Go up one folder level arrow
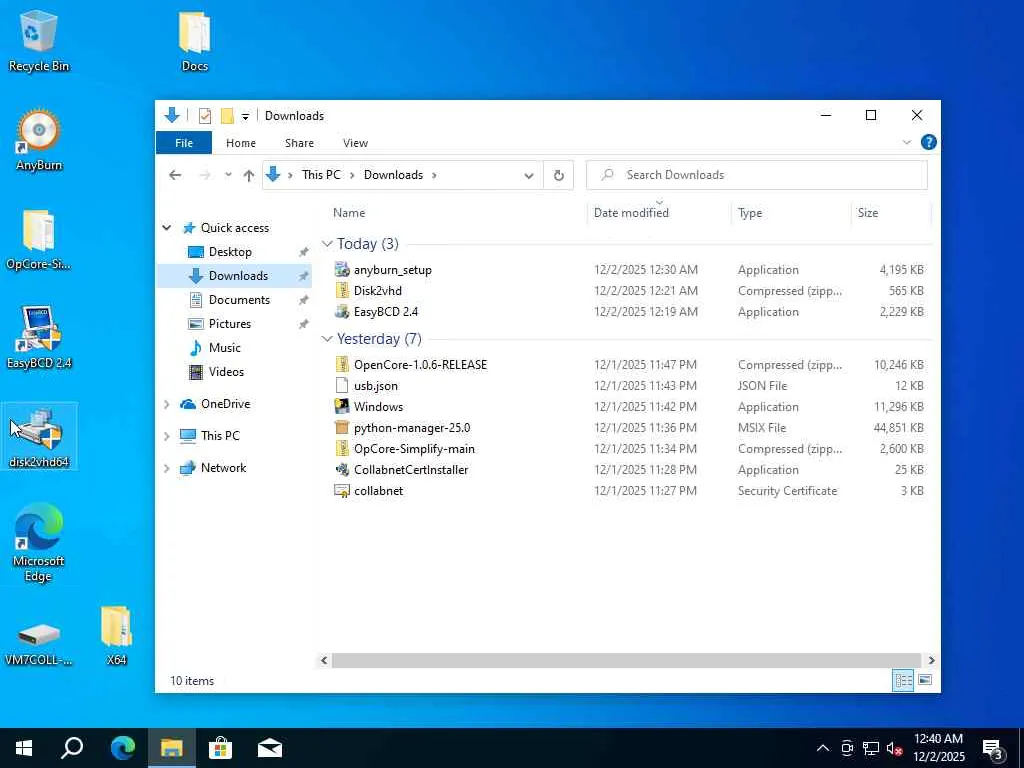This screenshot has width=1024, height=768. [248, 175]
